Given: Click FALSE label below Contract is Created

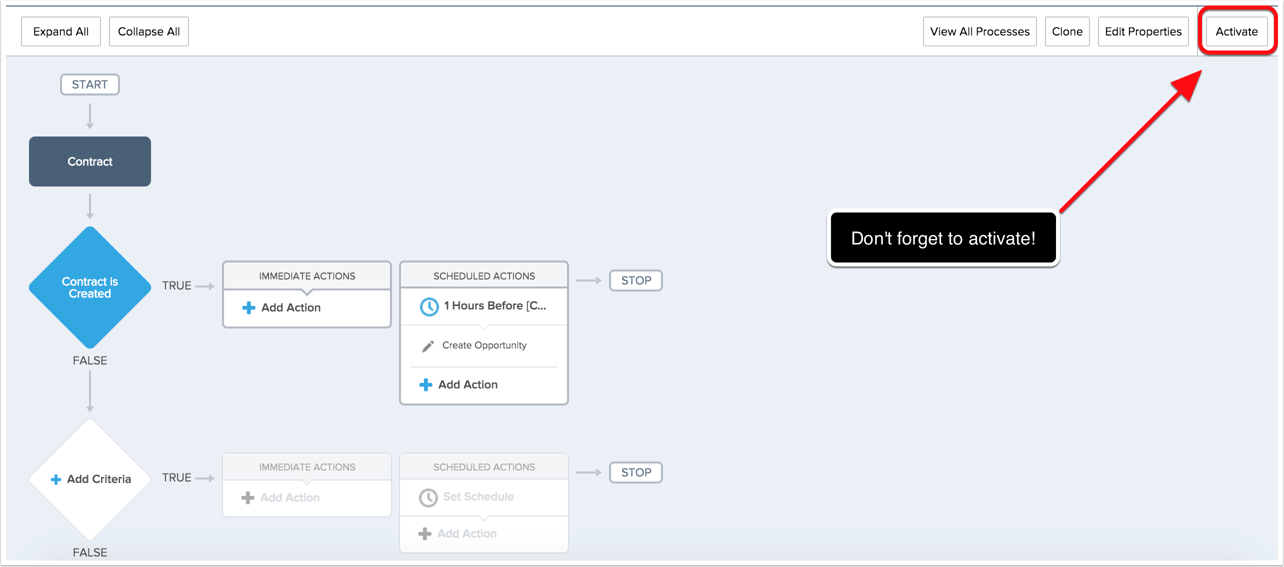Looking at the screenshot, I should 90,361.
